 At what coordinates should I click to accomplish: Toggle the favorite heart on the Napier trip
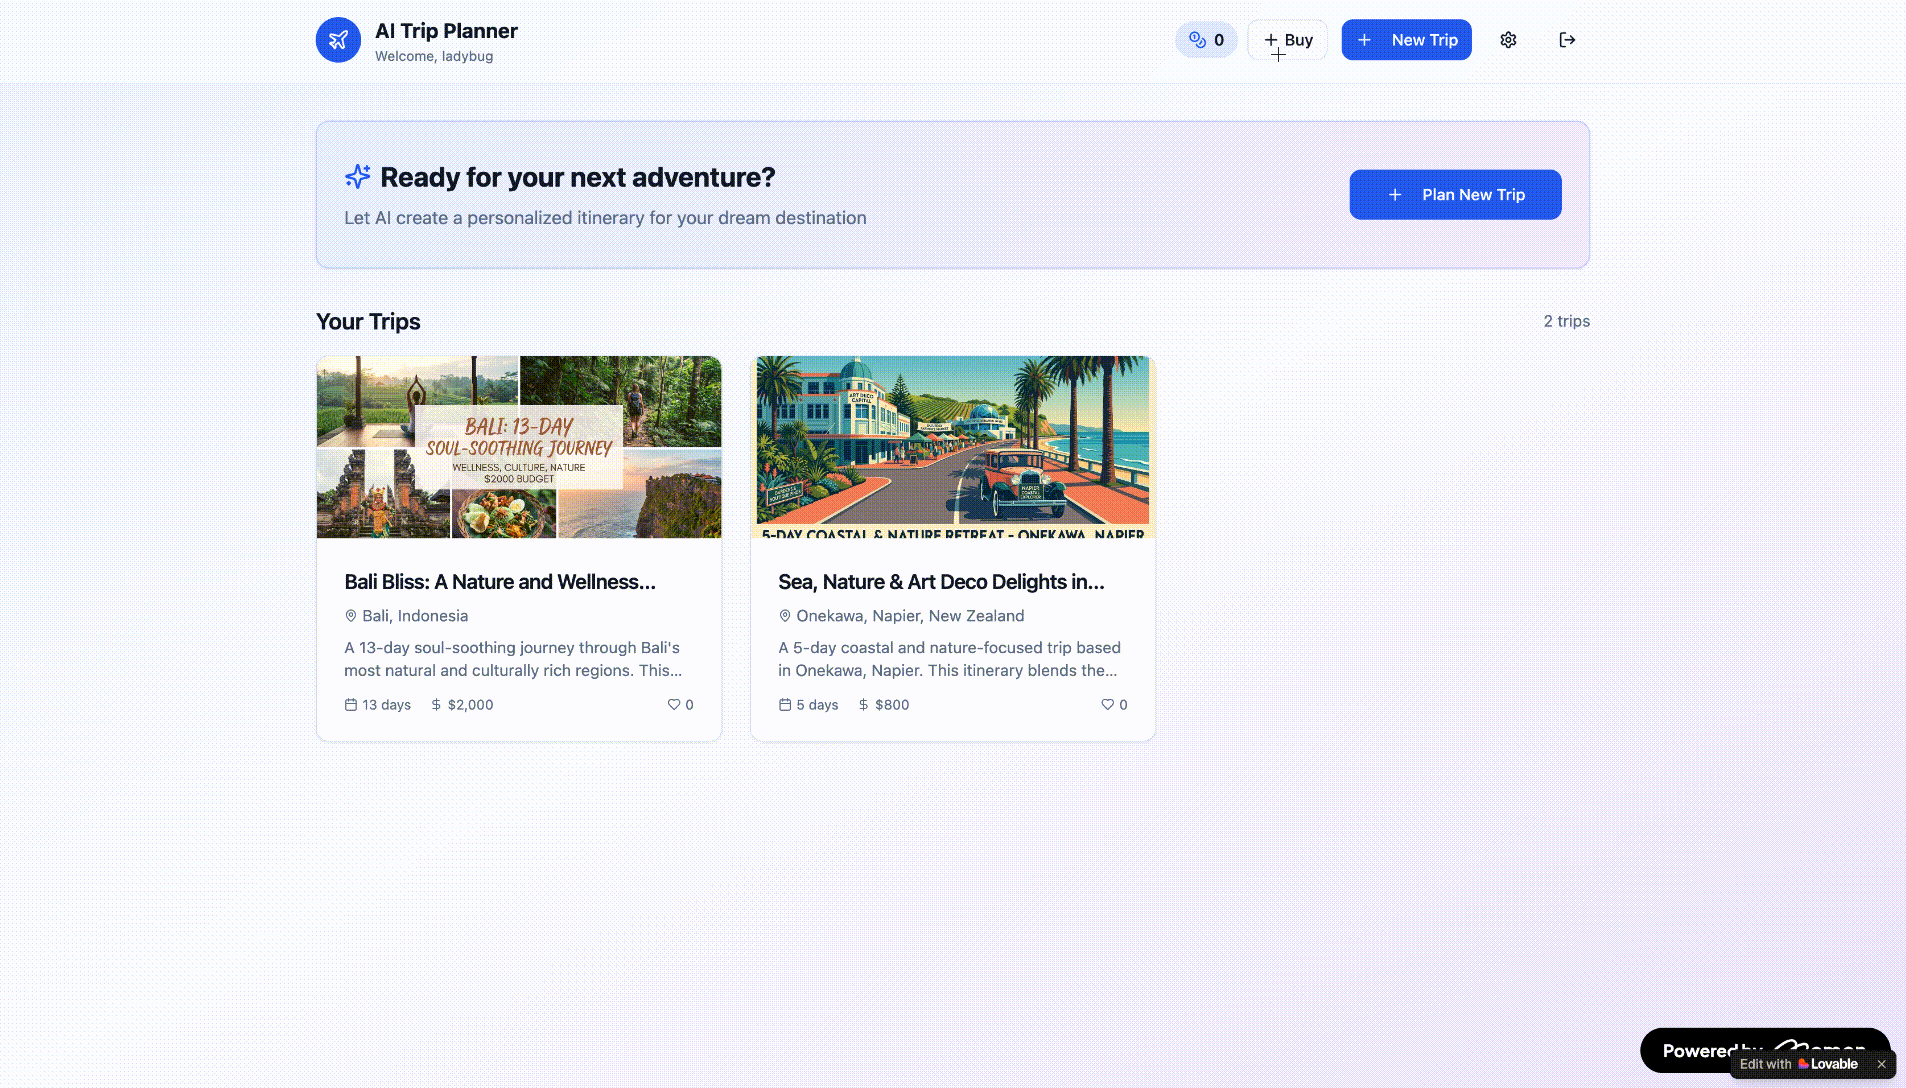[1105, 704]
